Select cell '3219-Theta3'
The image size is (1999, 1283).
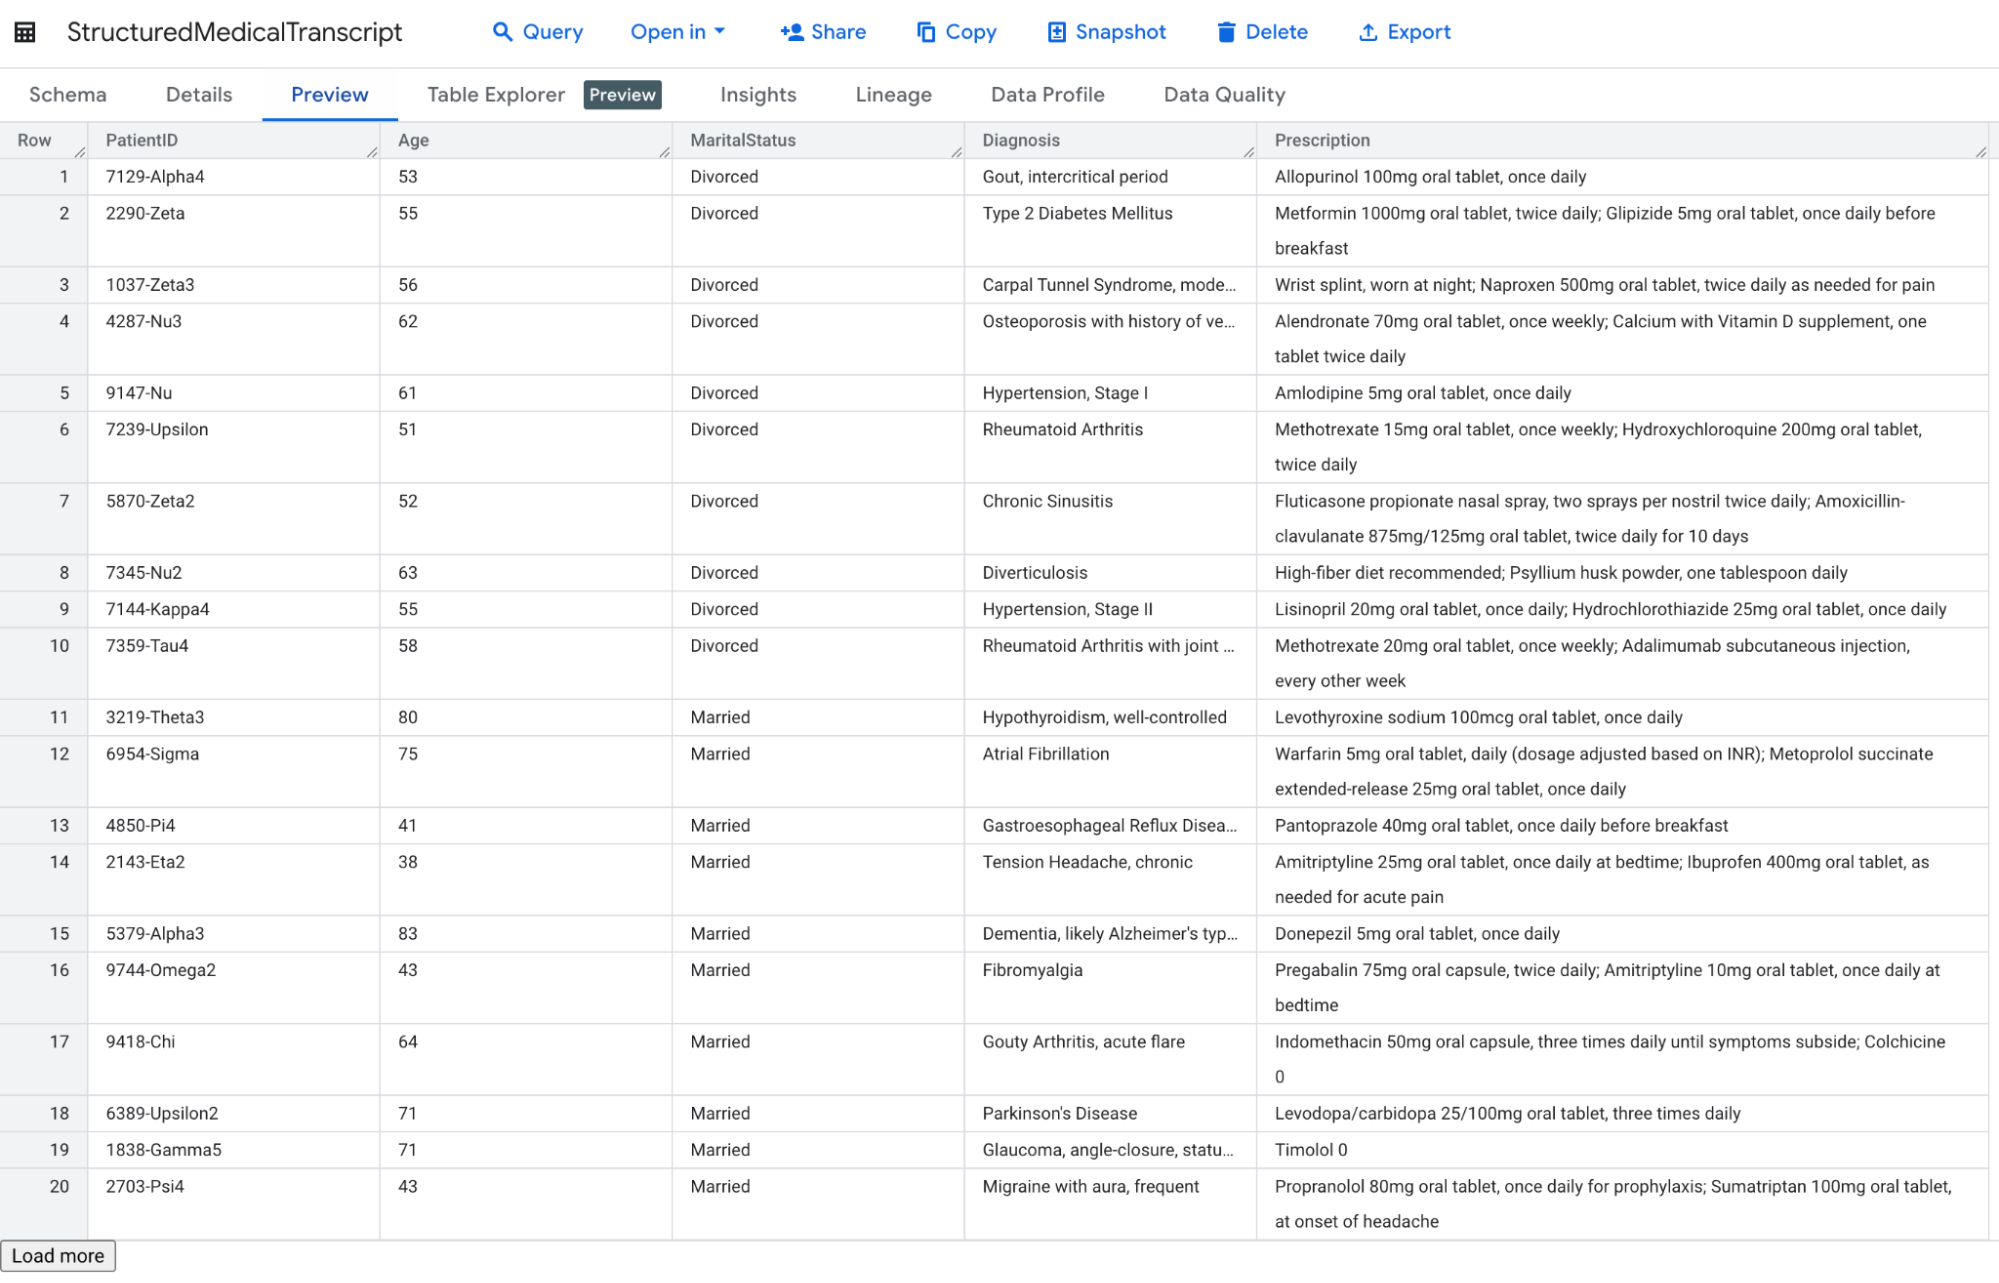pyautogui.click(x=234, y=717)
